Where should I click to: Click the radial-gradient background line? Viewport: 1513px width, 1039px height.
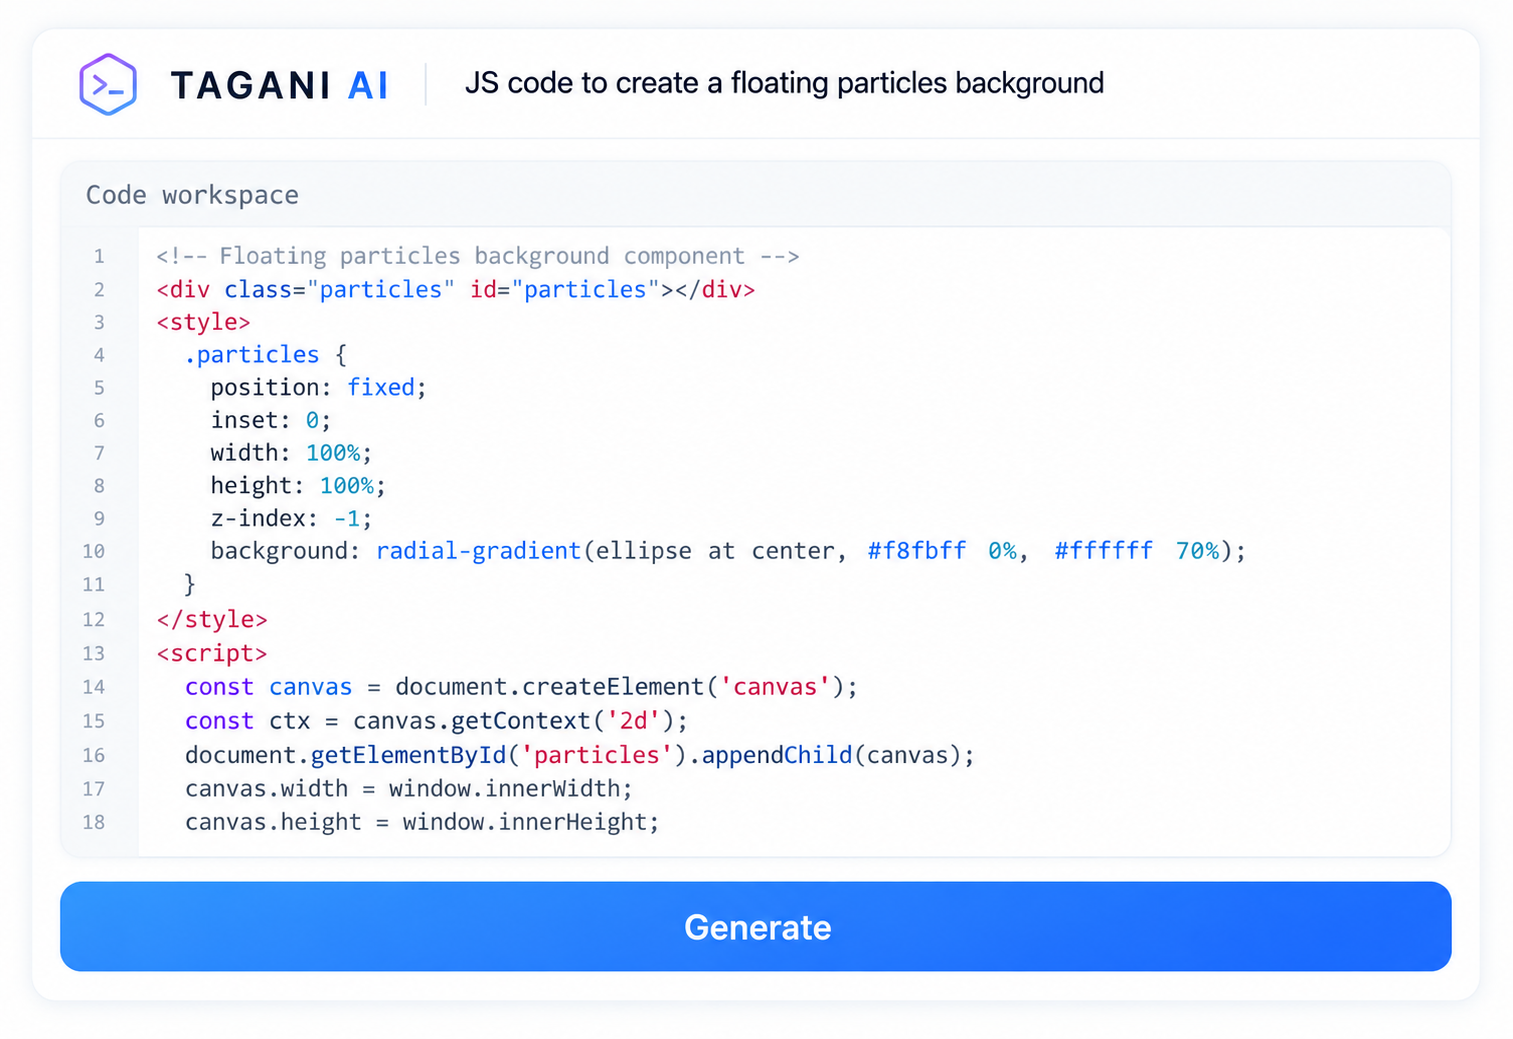pos(728,551)
